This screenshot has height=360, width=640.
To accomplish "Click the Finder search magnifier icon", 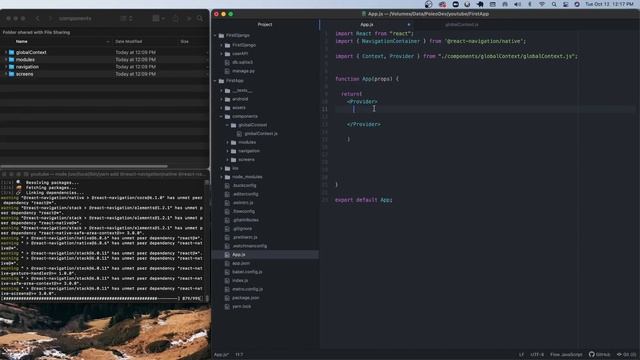I will point(200,18).
